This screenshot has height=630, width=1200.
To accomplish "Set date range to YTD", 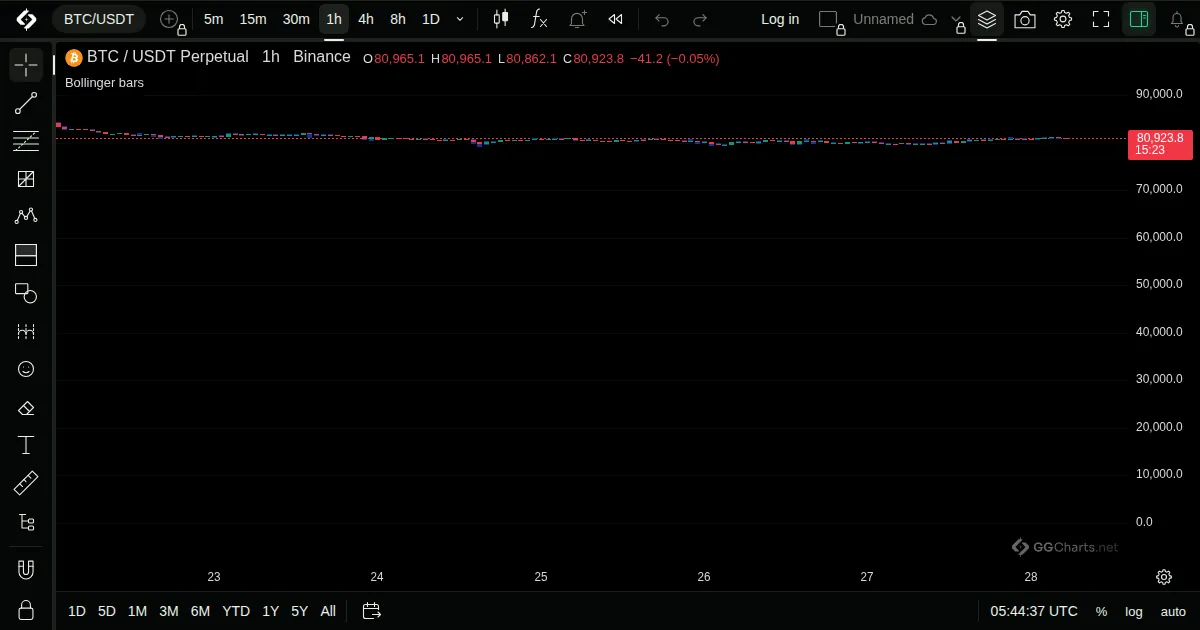I will pos(236,611).
